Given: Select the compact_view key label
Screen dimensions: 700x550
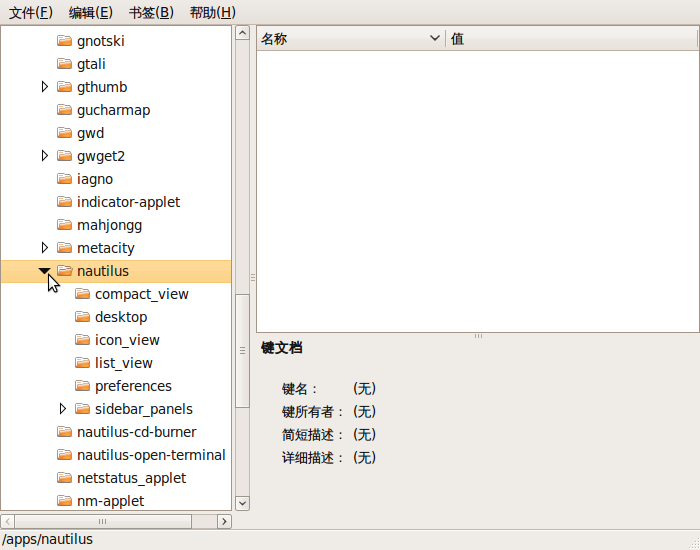Looking at the screenshot, I should point(142,294).
